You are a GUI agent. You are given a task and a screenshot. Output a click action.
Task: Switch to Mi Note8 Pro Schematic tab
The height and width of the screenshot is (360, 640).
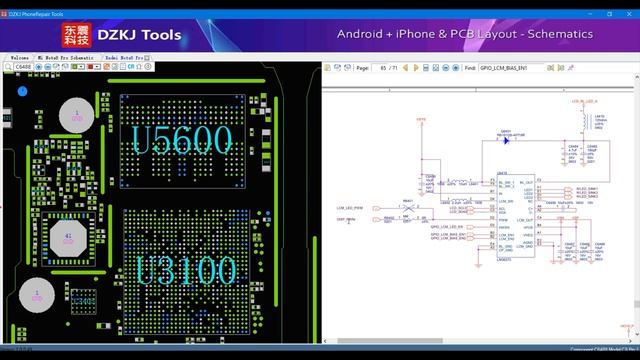[65, 58]
